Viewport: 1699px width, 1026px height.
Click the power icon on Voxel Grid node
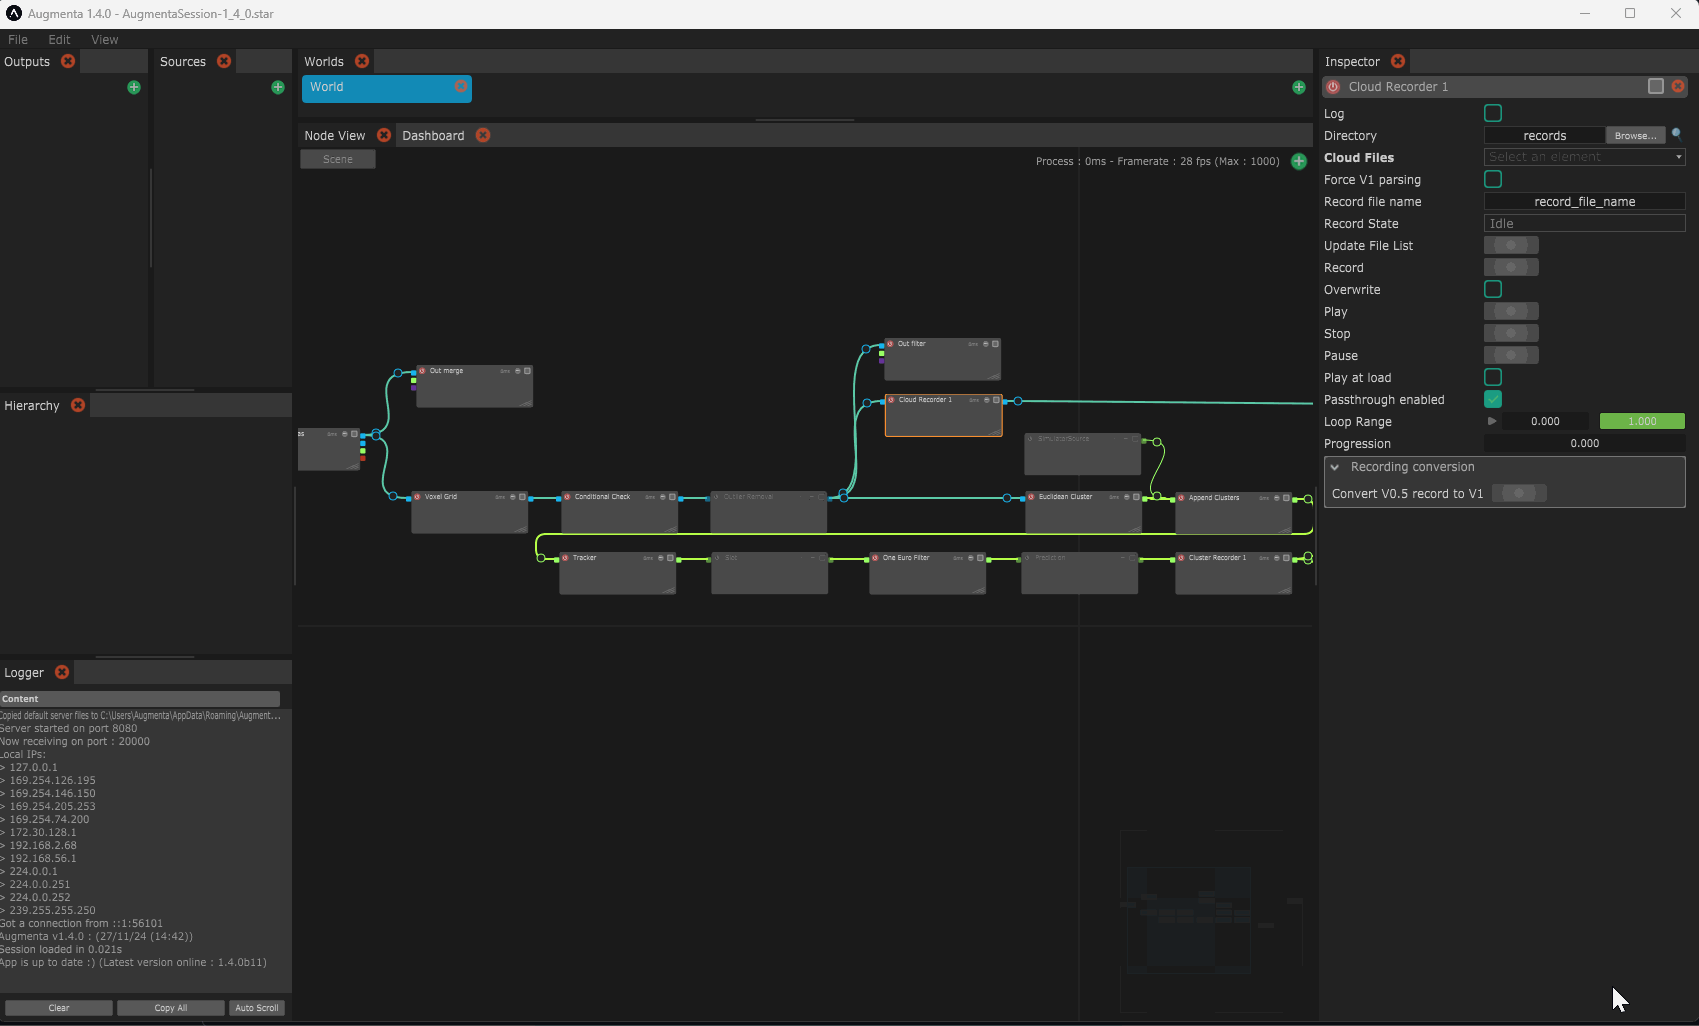pyautogui.click(x=418, y=497)
